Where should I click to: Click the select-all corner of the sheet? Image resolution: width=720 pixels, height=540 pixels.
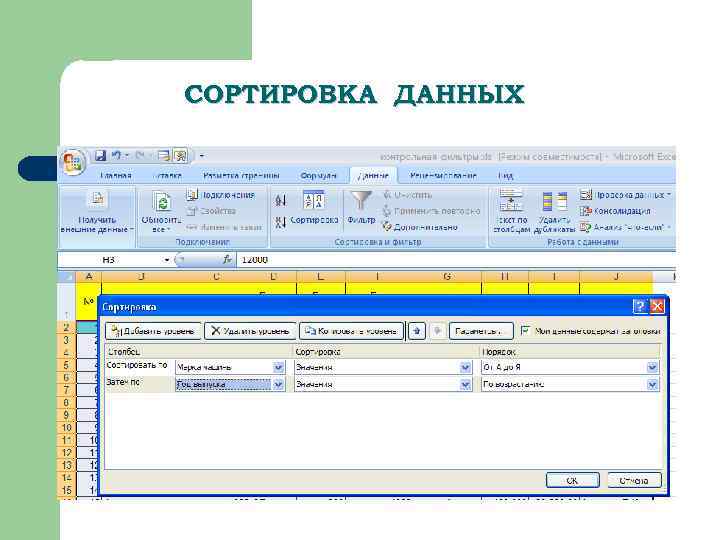pos(67,276)
